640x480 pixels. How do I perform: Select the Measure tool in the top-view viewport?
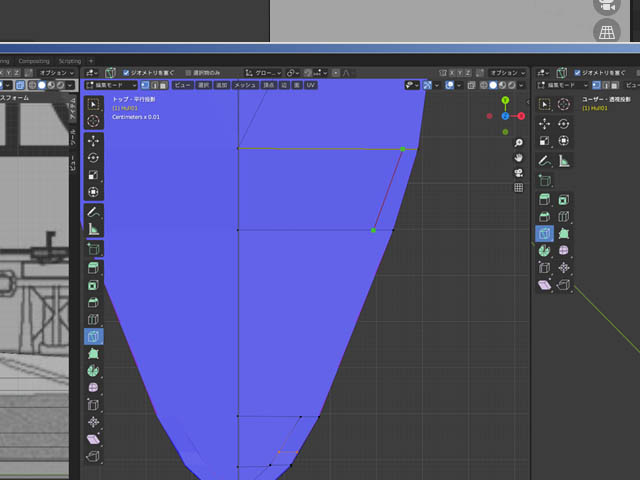(x=93, y=229)
